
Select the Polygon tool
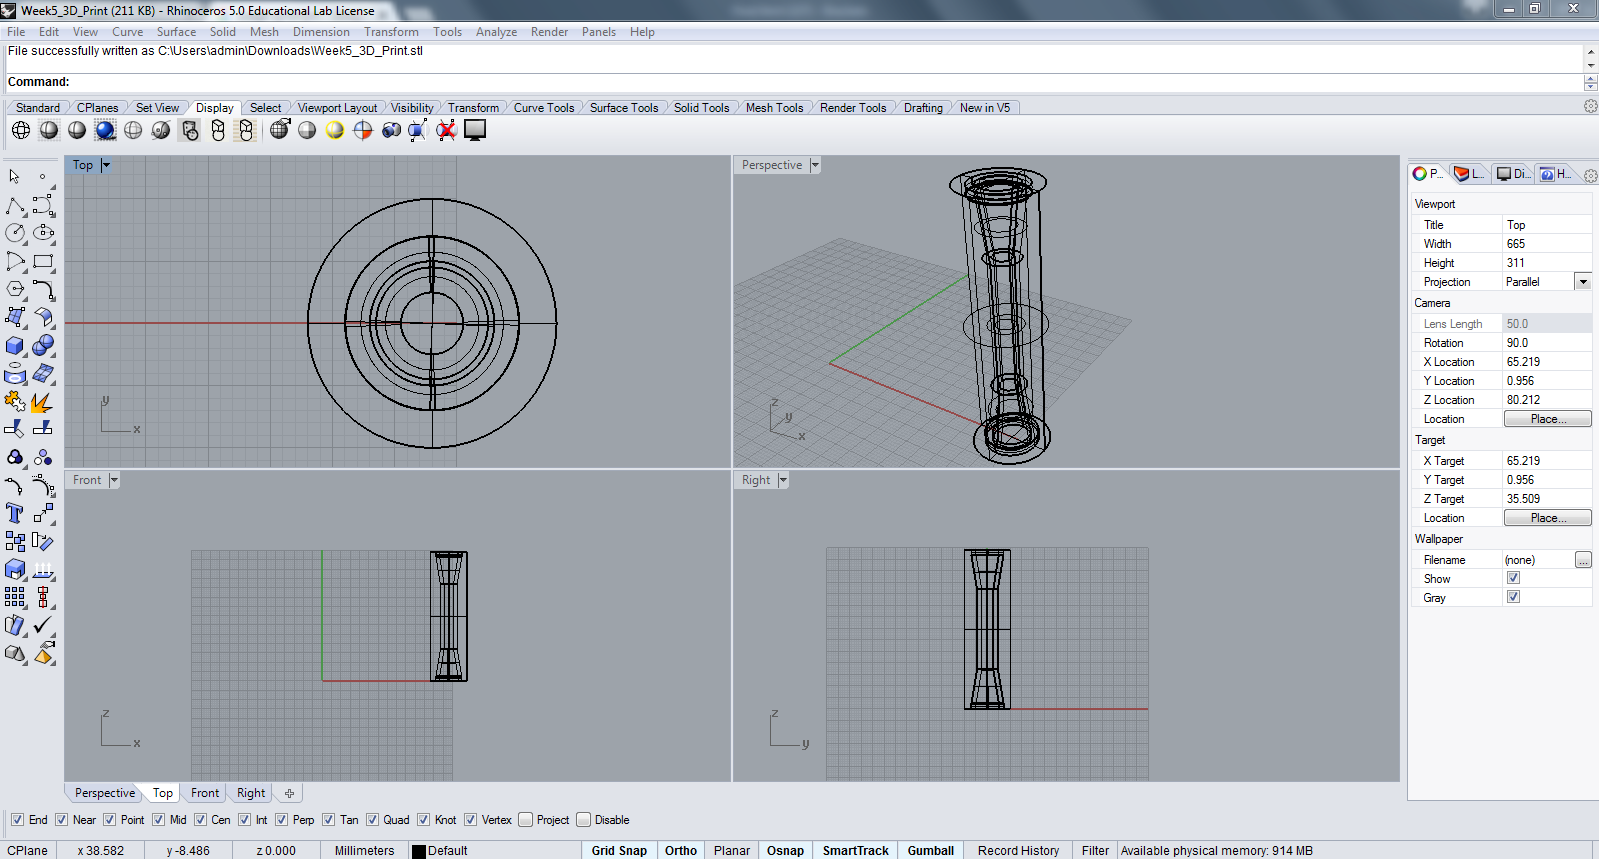click(x=15, y=289)
